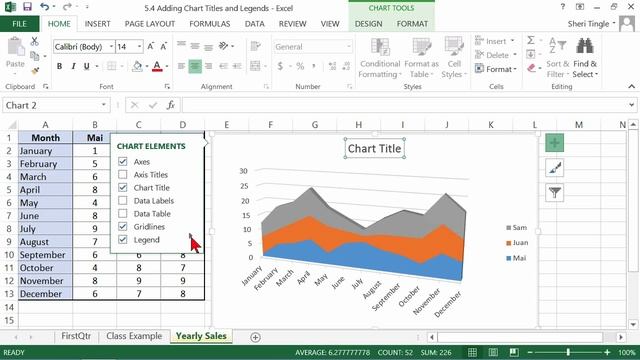This screenshot has width=640, height=360.
Task: Add new sheet with plus icon
Action: [x=256, y=337]
